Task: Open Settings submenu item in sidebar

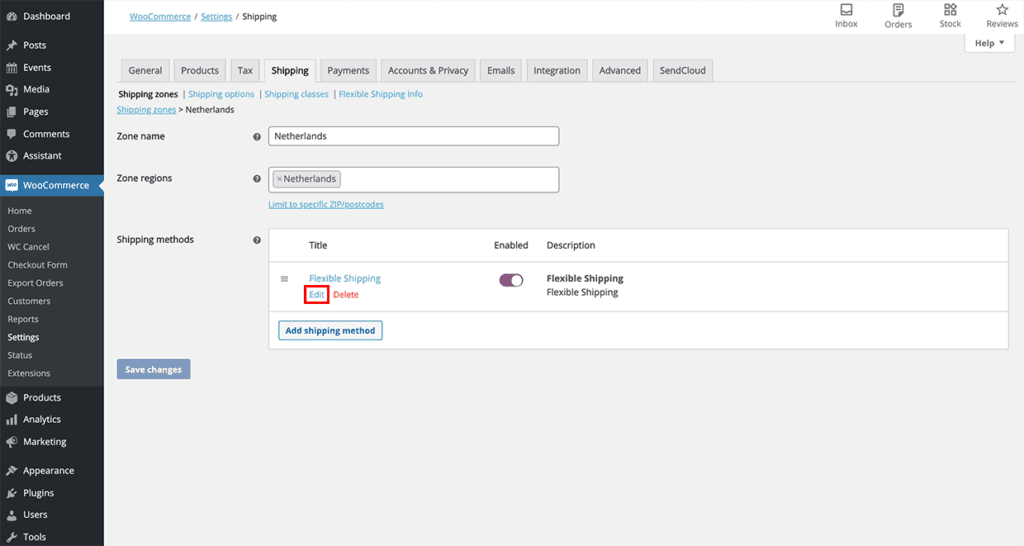Action: coord(24,337)
